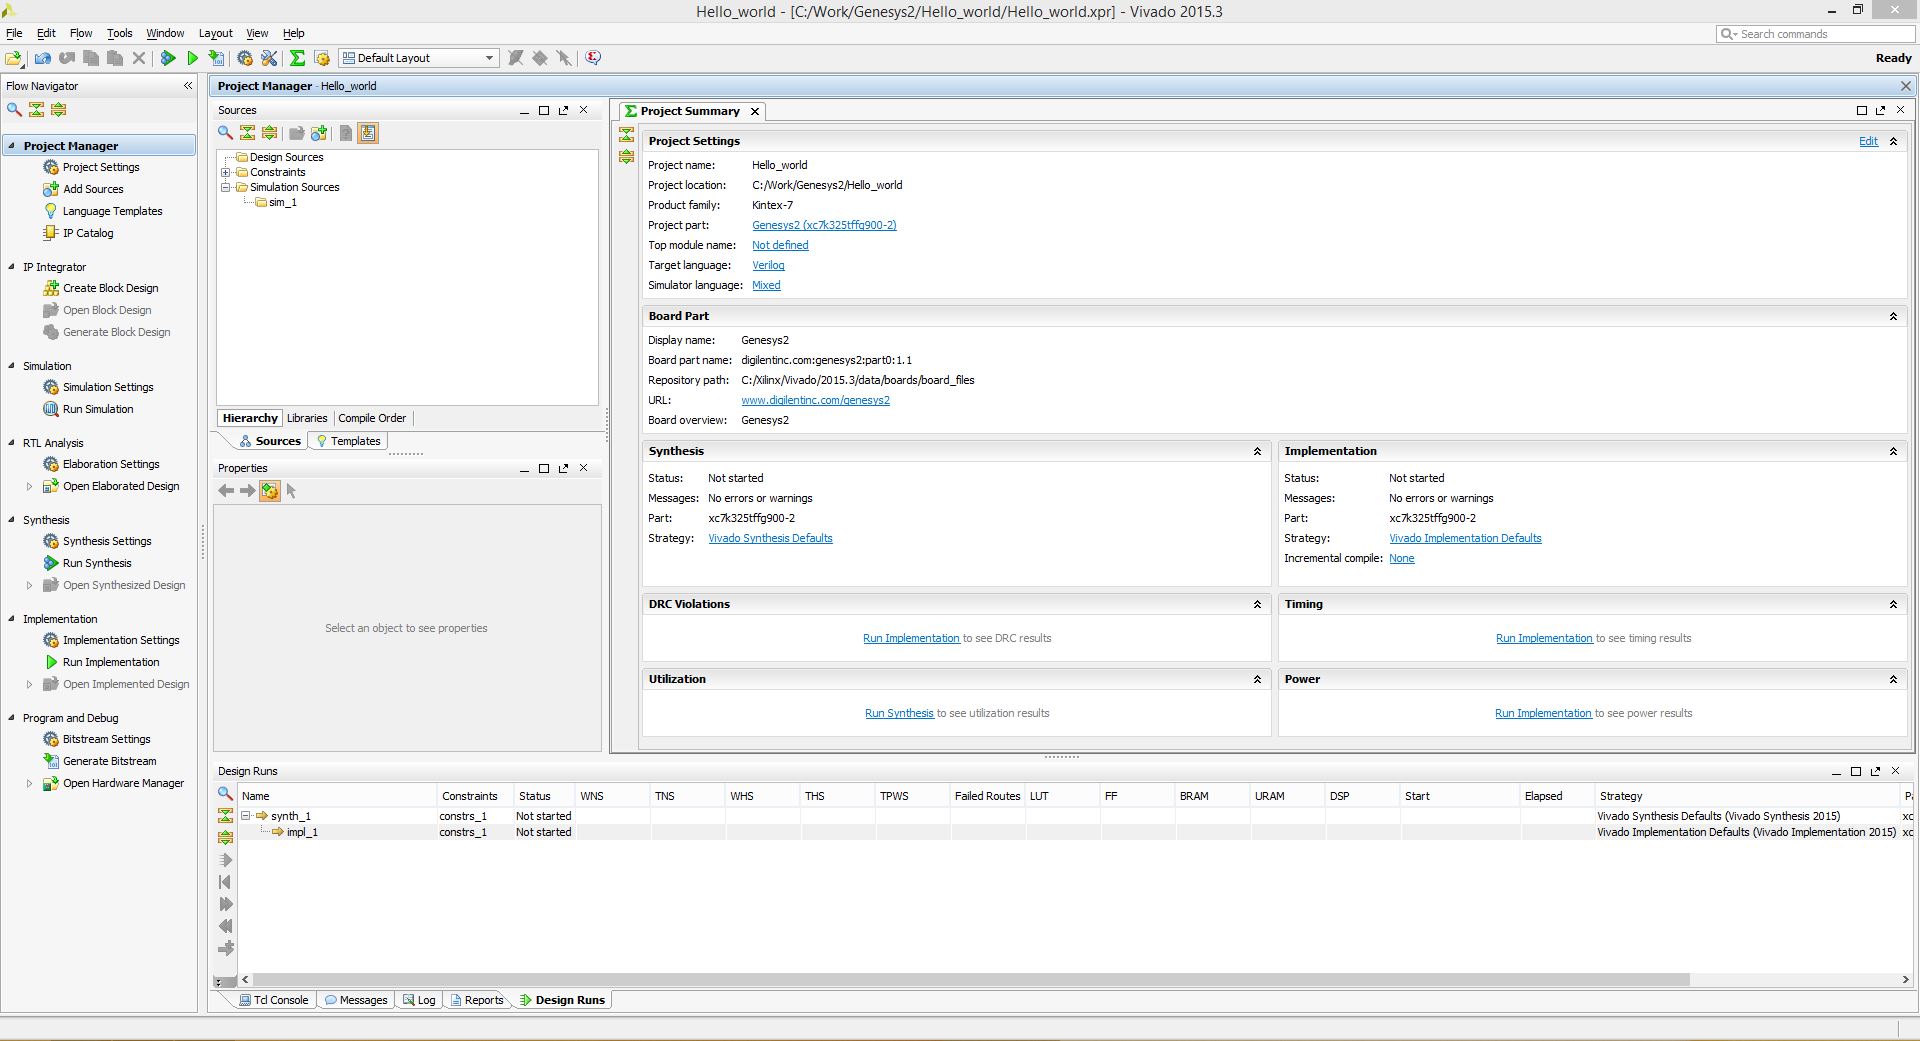This screenshot has width=1920, height=1041.
Task: Click green Run Implementation arrow in main toolbar
Action: (192, 58)
